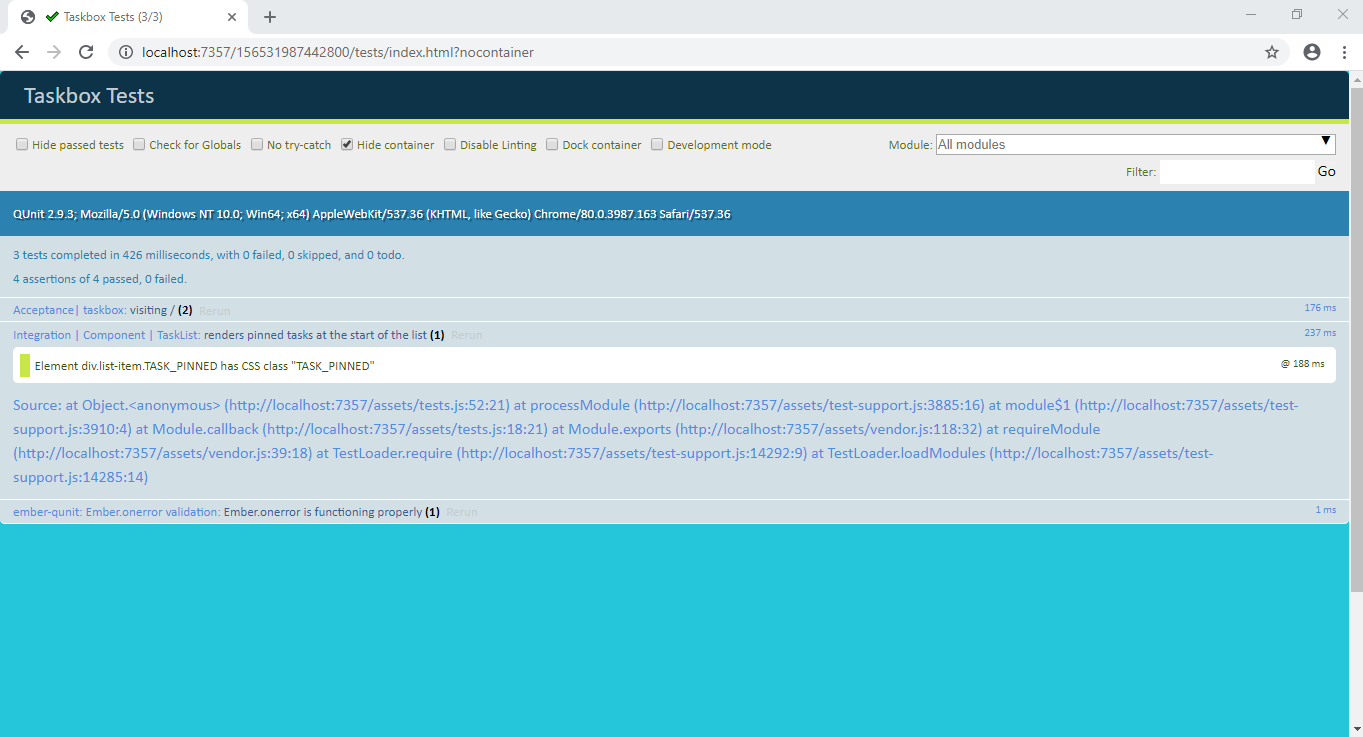
Task: Go forward to the next browser page
Action: tap(54, 52)
